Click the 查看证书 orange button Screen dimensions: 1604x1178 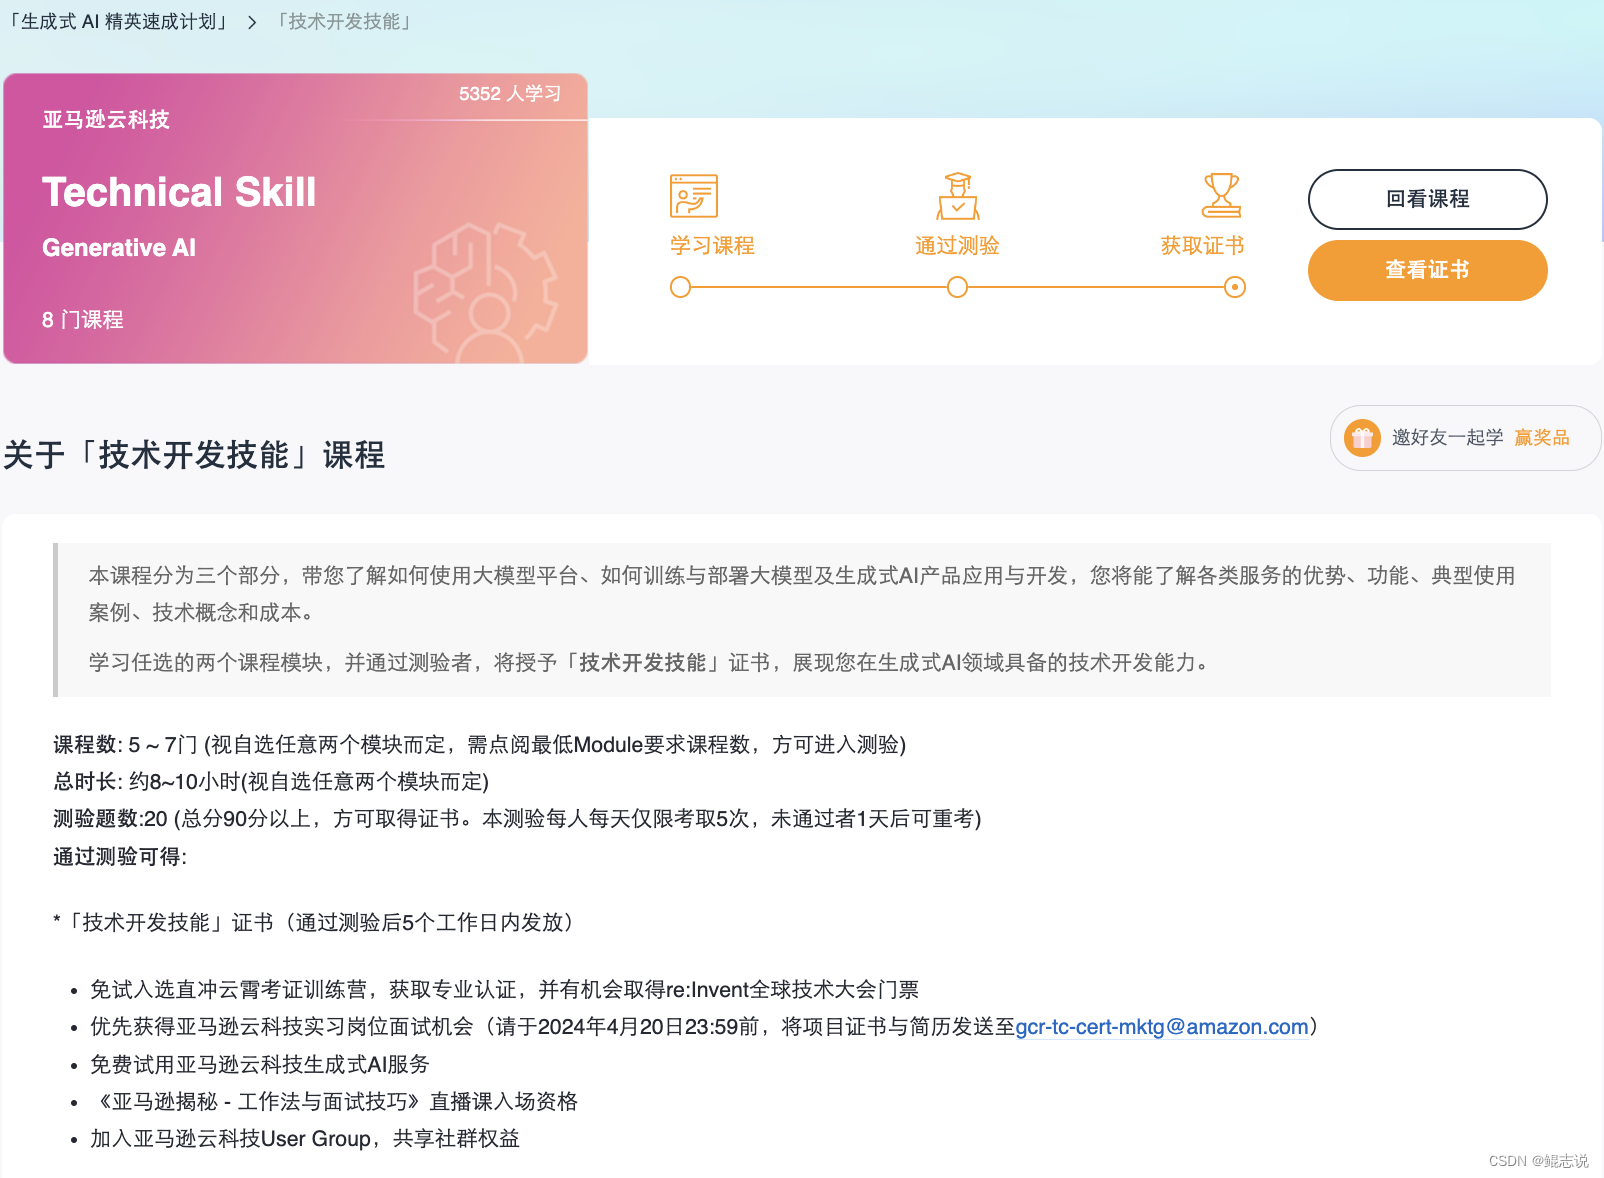click(1427, 270)
